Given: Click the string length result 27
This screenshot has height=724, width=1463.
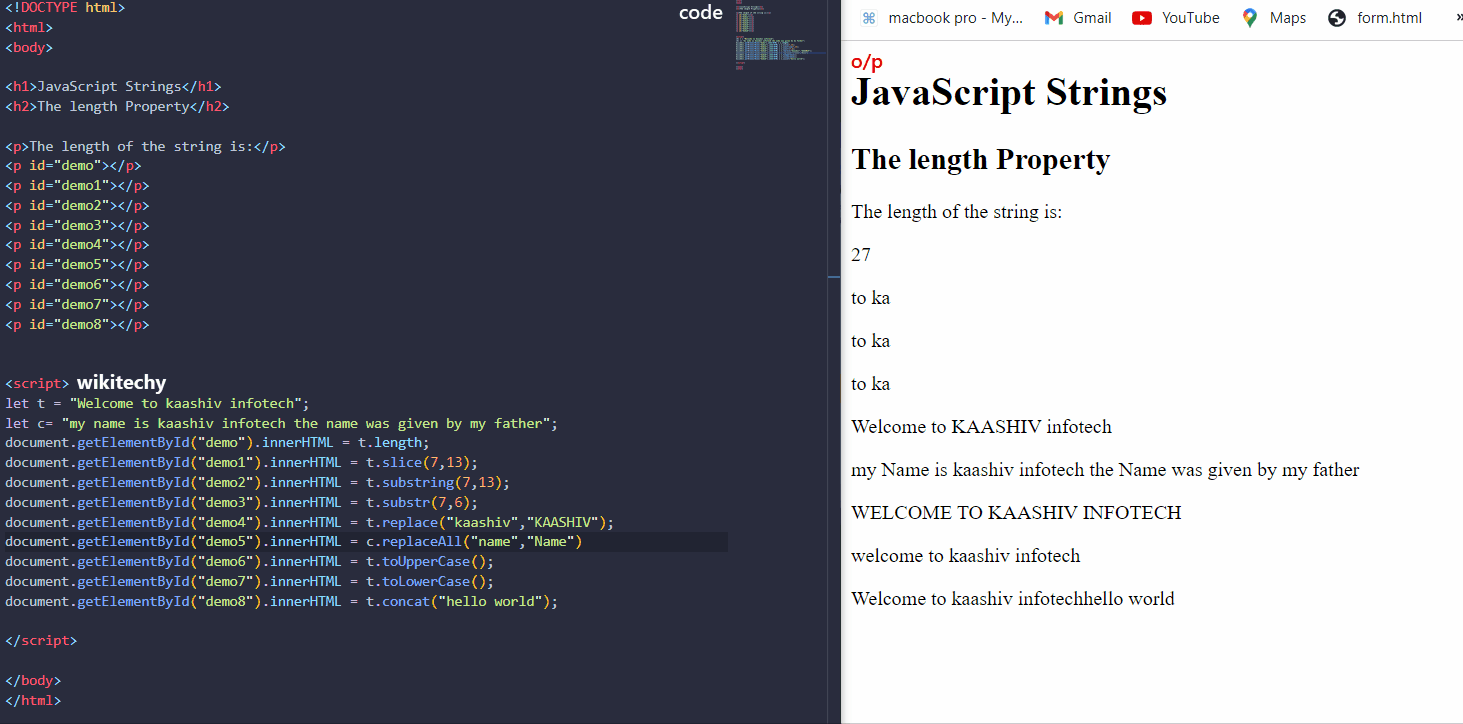Looking at the screenshot, I should click(860, 254).
